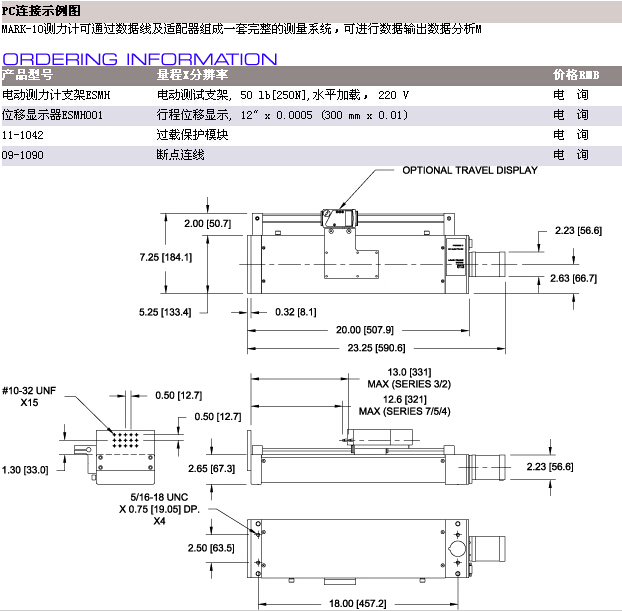Click the '12.6 [321]' dimension
The image size is (622, 611).
[405, 400]
